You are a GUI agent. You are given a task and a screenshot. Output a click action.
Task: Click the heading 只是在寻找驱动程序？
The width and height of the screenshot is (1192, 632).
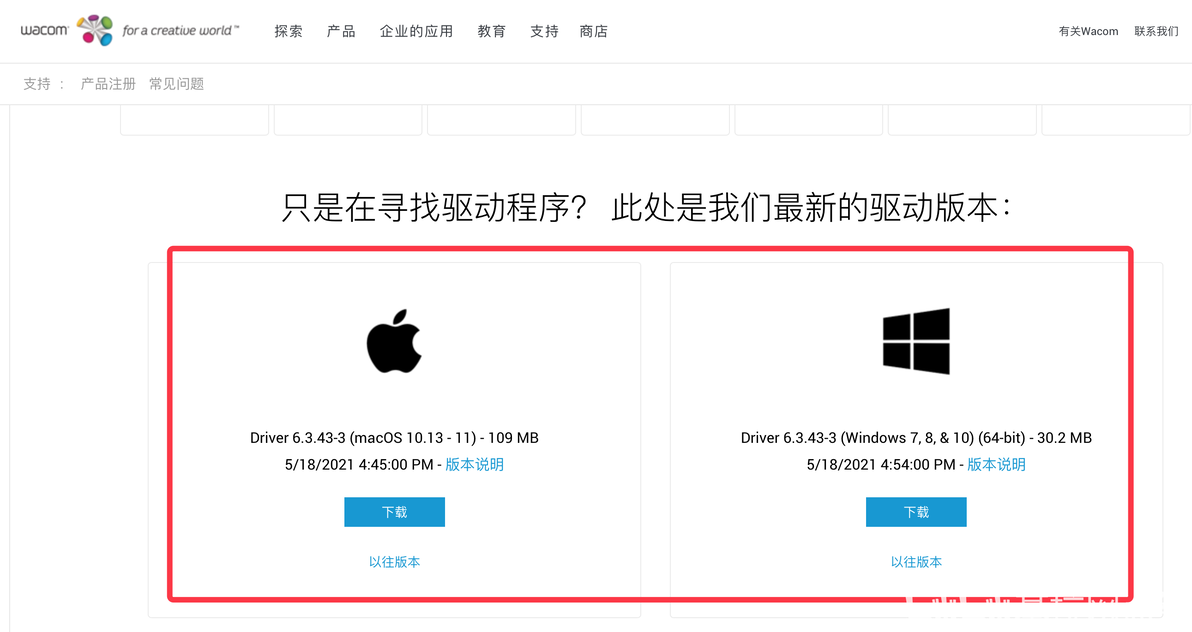tap(434, 207)
